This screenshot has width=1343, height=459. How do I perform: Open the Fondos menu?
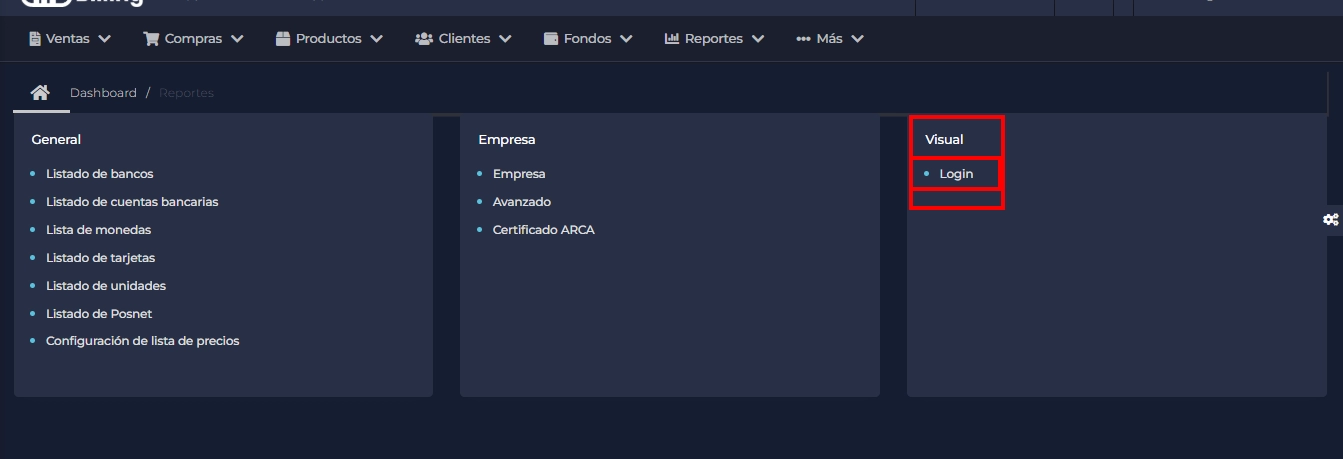coord(588,39)
